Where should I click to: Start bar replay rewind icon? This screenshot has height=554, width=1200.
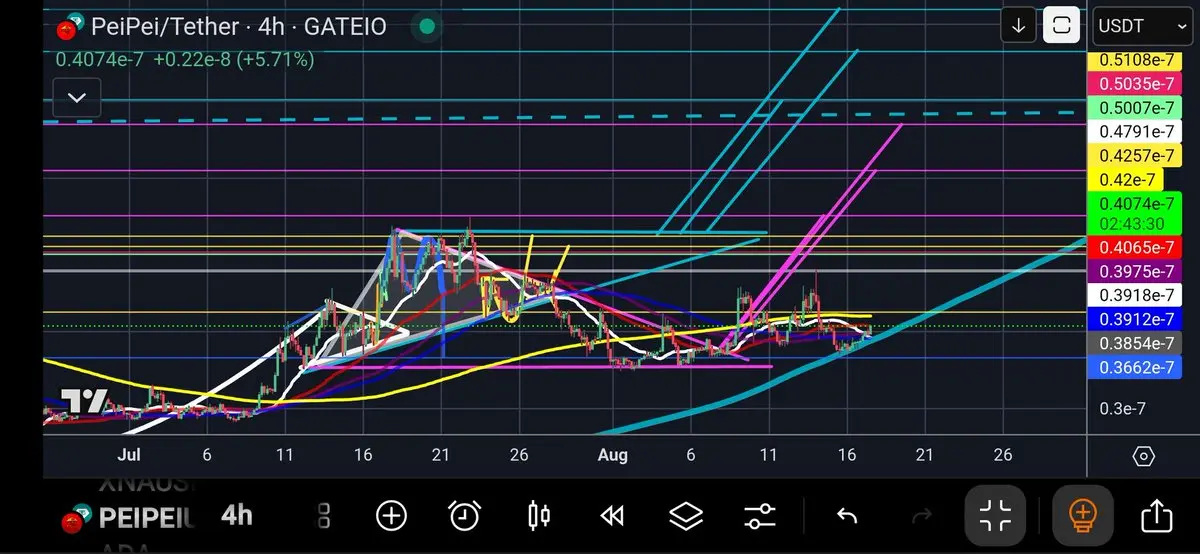612,516
